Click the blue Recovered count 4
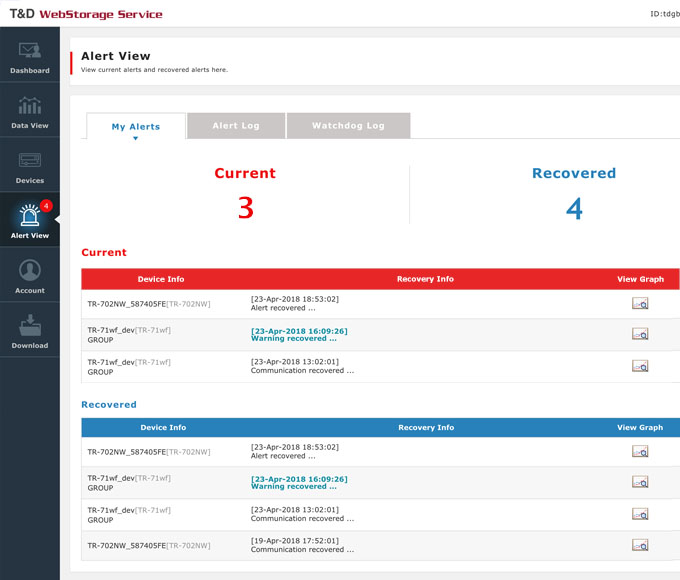Viewport: 680px width, 580px height. tap(574, 207)
